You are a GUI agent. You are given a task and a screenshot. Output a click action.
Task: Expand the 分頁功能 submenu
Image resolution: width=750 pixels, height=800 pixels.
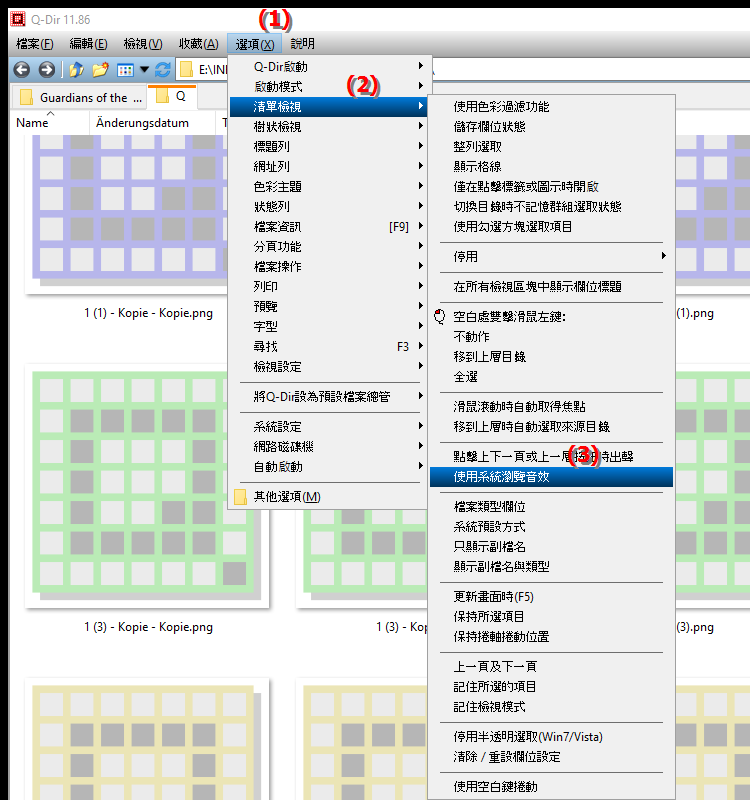328,246
